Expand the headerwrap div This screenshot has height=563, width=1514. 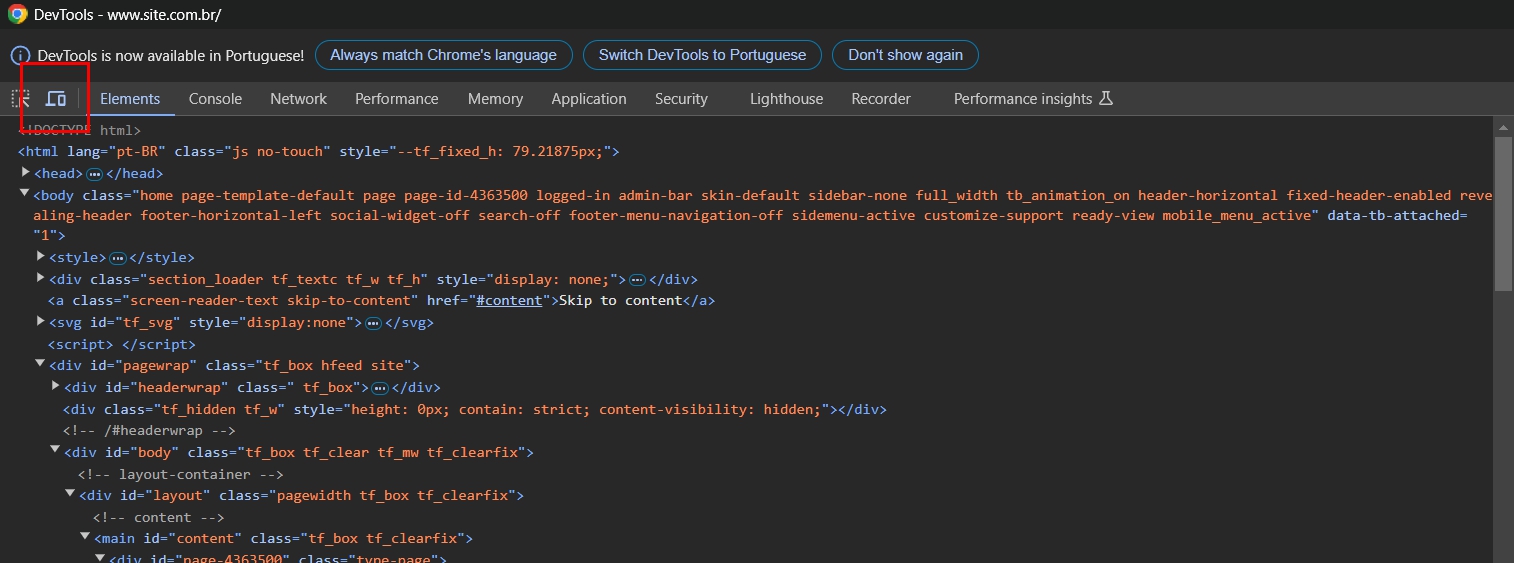[56, 385]
